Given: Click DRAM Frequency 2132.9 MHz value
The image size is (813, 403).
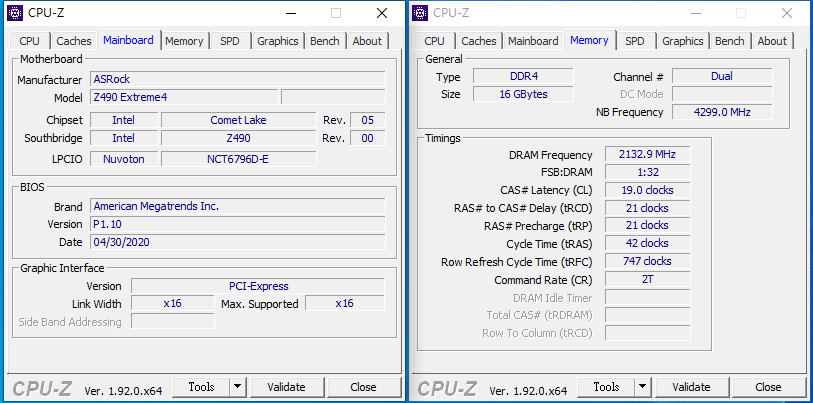Looking at the screenshot, I should (648, 154).
